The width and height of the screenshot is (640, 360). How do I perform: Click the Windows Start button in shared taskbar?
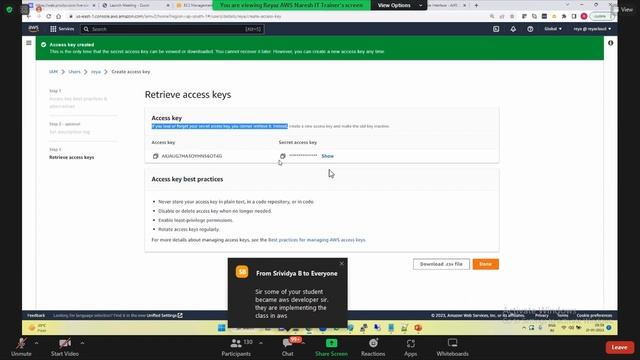(221, 328)
